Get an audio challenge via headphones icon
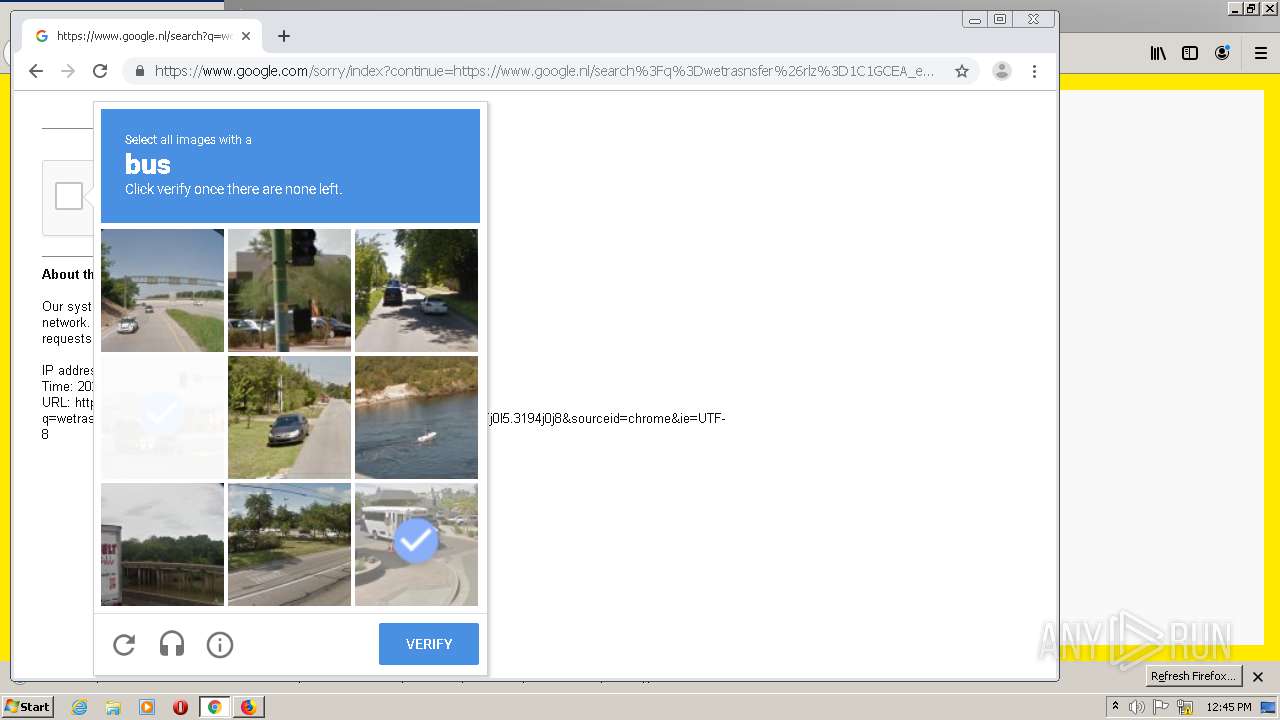Viewport: 1280px width, 720px height. 172,645
